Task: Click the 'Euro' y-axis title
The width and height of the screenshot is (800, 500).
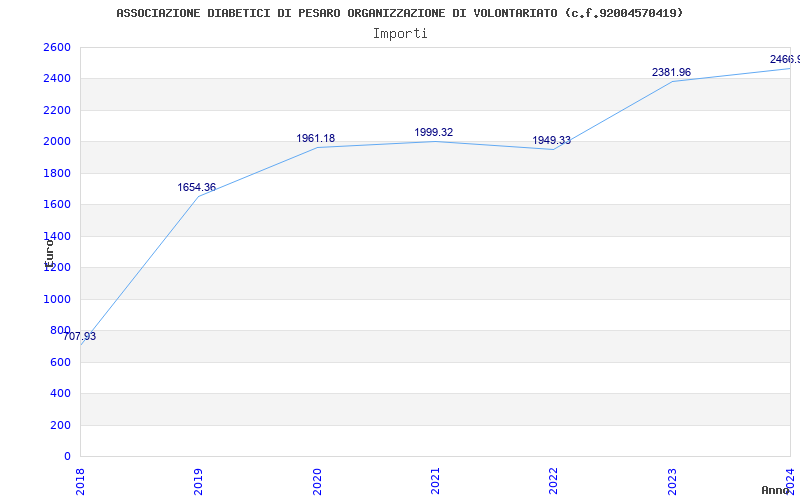Action: [49, 251]
